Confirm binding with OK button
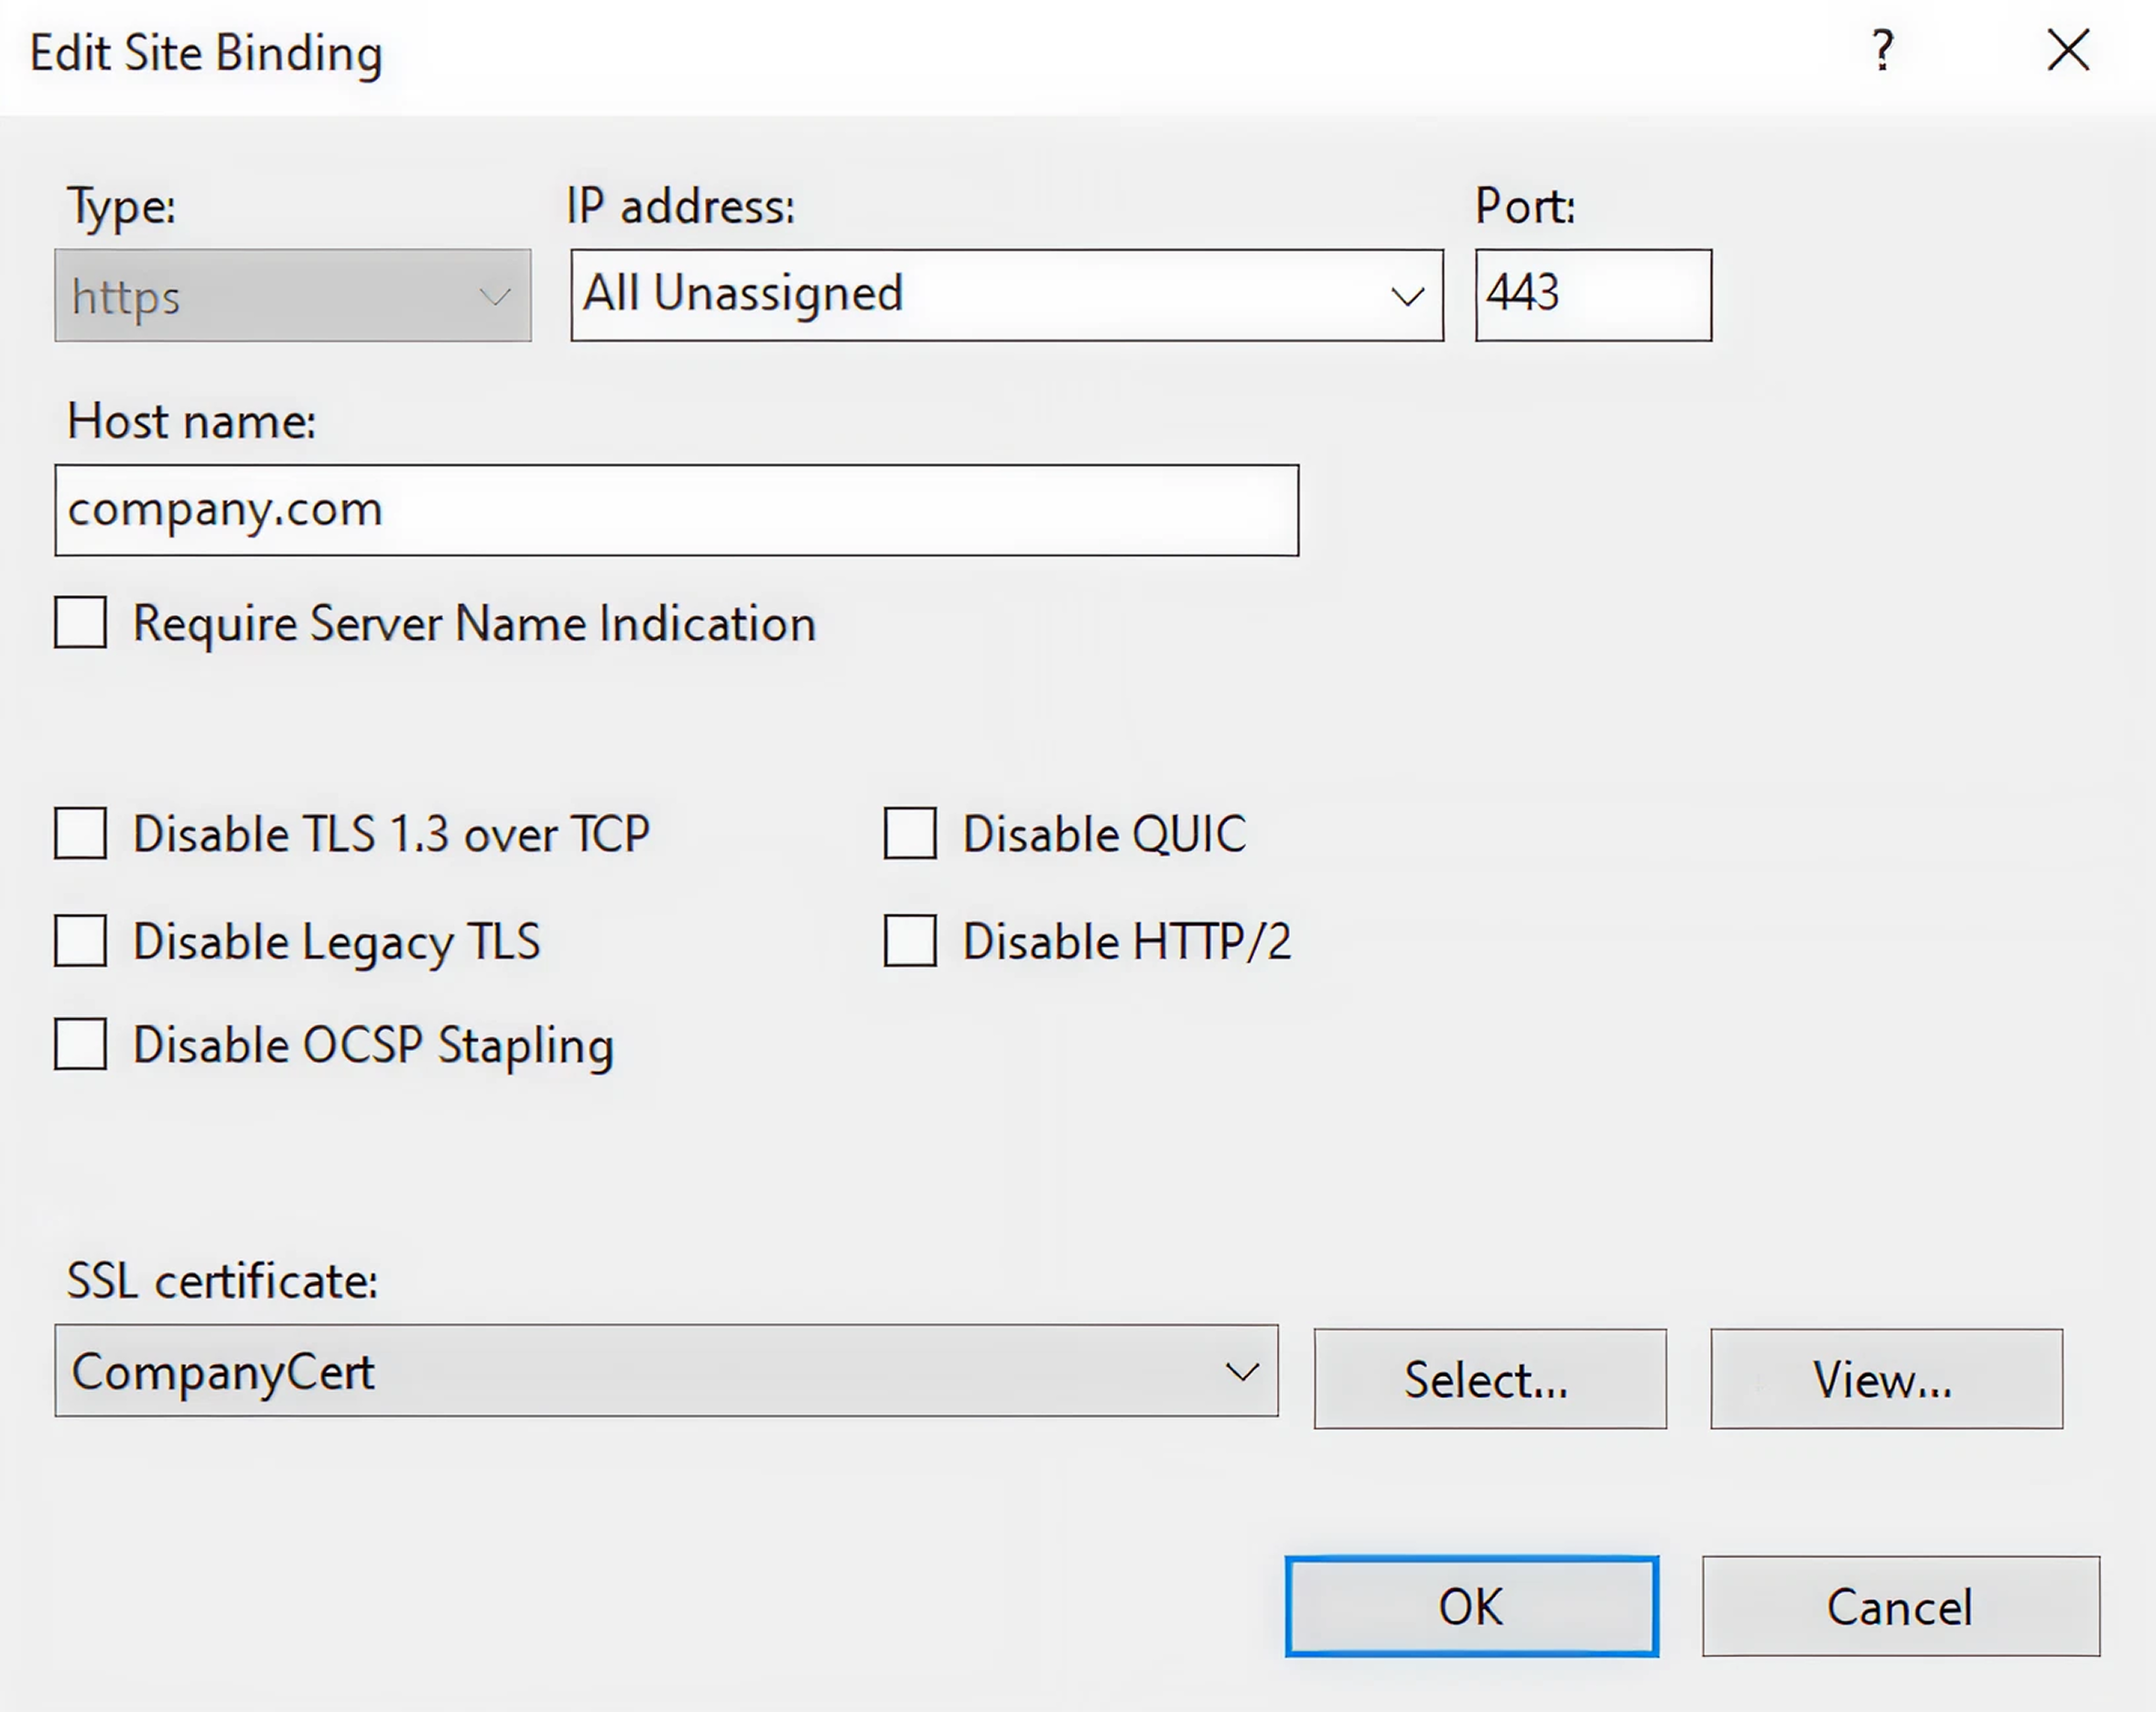The image size is (2156, 1712). click(x=1472, y=1606)
